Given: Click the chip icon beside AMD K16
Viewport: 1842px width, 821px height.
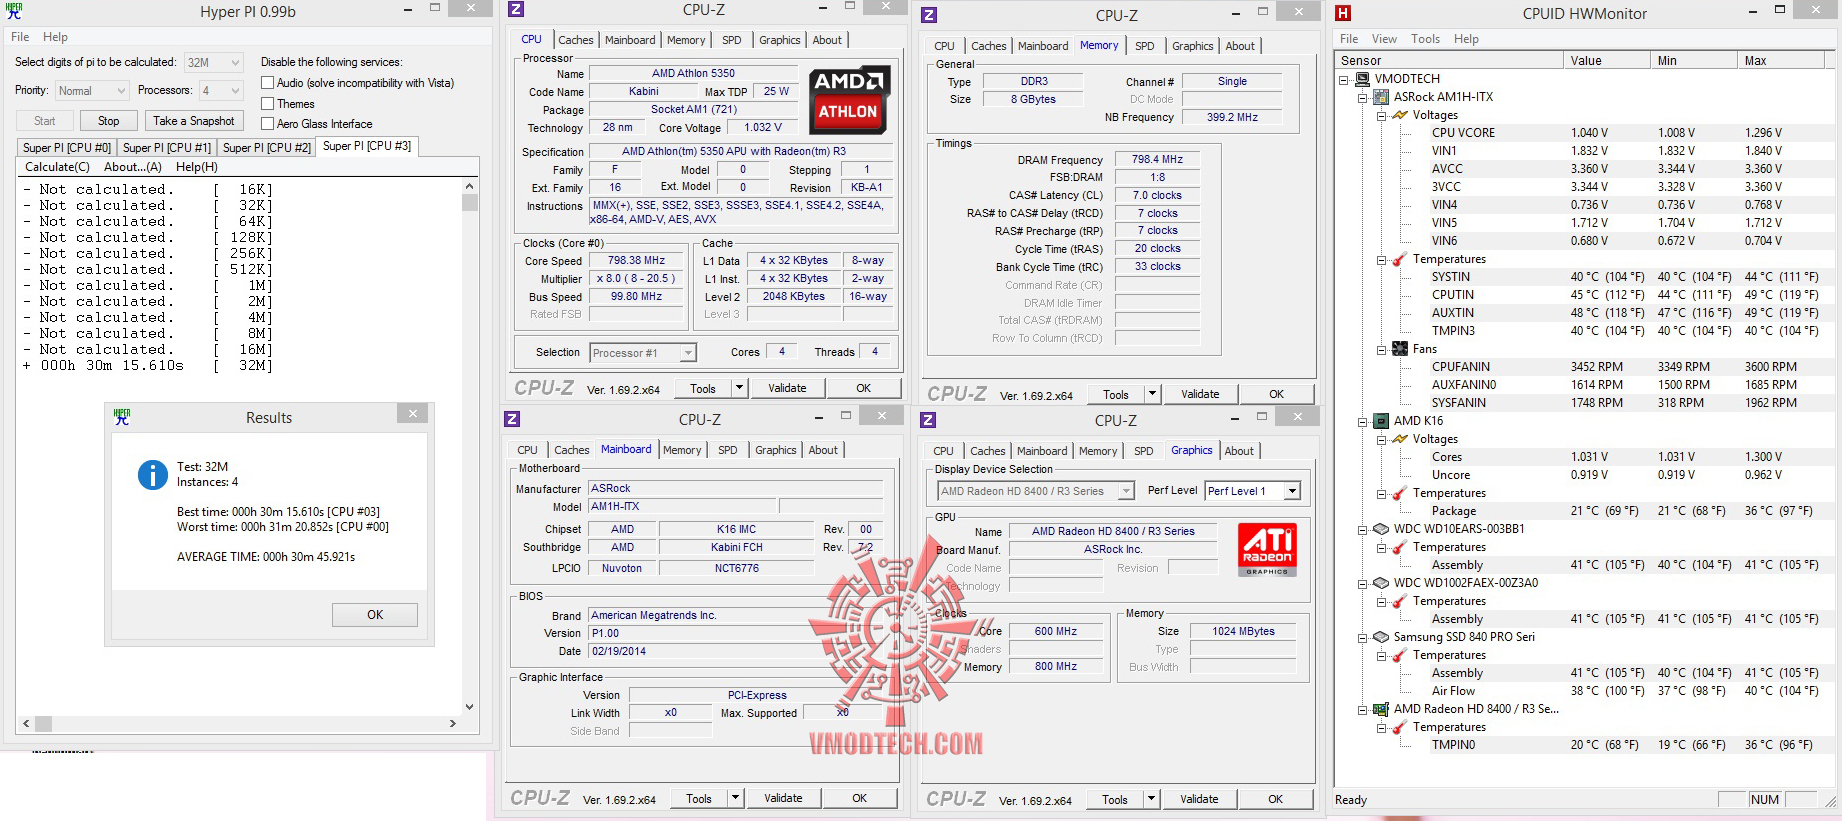Looking at the screenshot, I should pos(1381,421).
